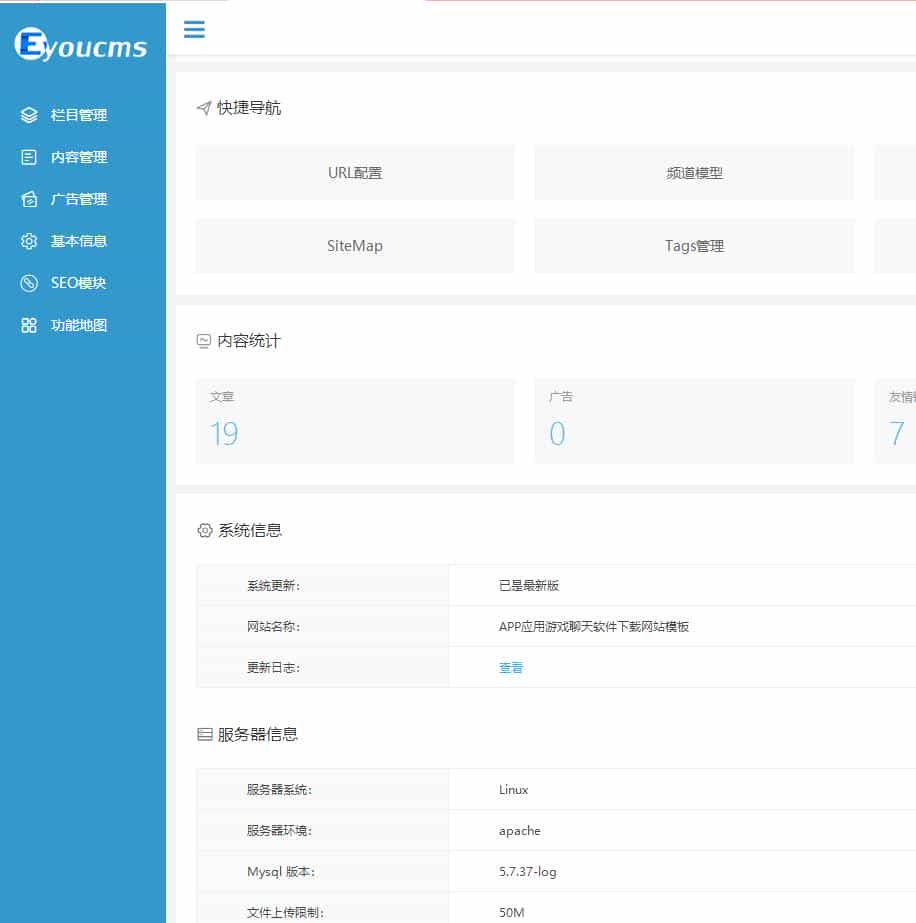Image resolution: width=916 pixels, height=923 pixels.
Task: Open the 广告 count card showing 0
Action: (694, 421)
